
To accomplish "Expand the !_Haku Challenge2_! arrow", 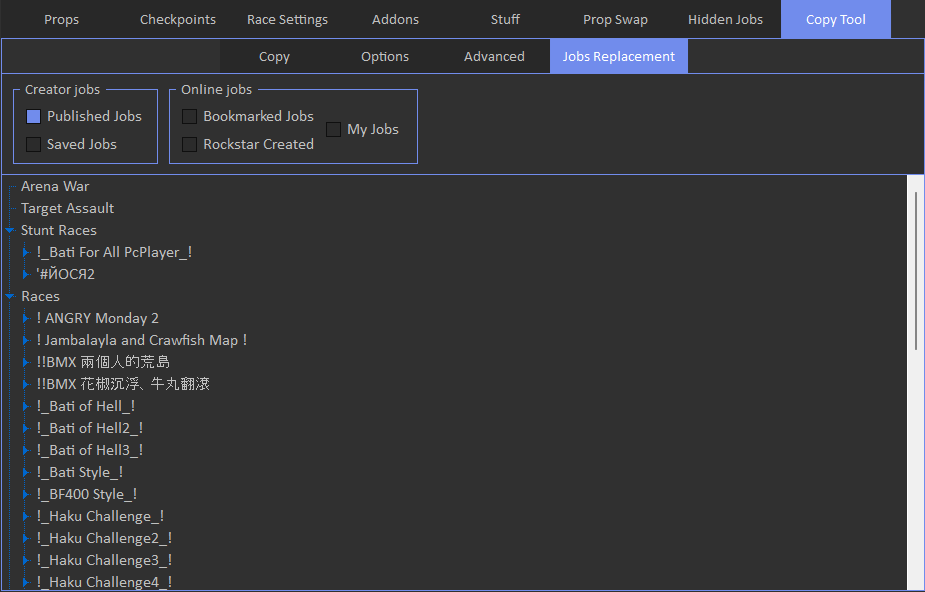I will 26,538.
